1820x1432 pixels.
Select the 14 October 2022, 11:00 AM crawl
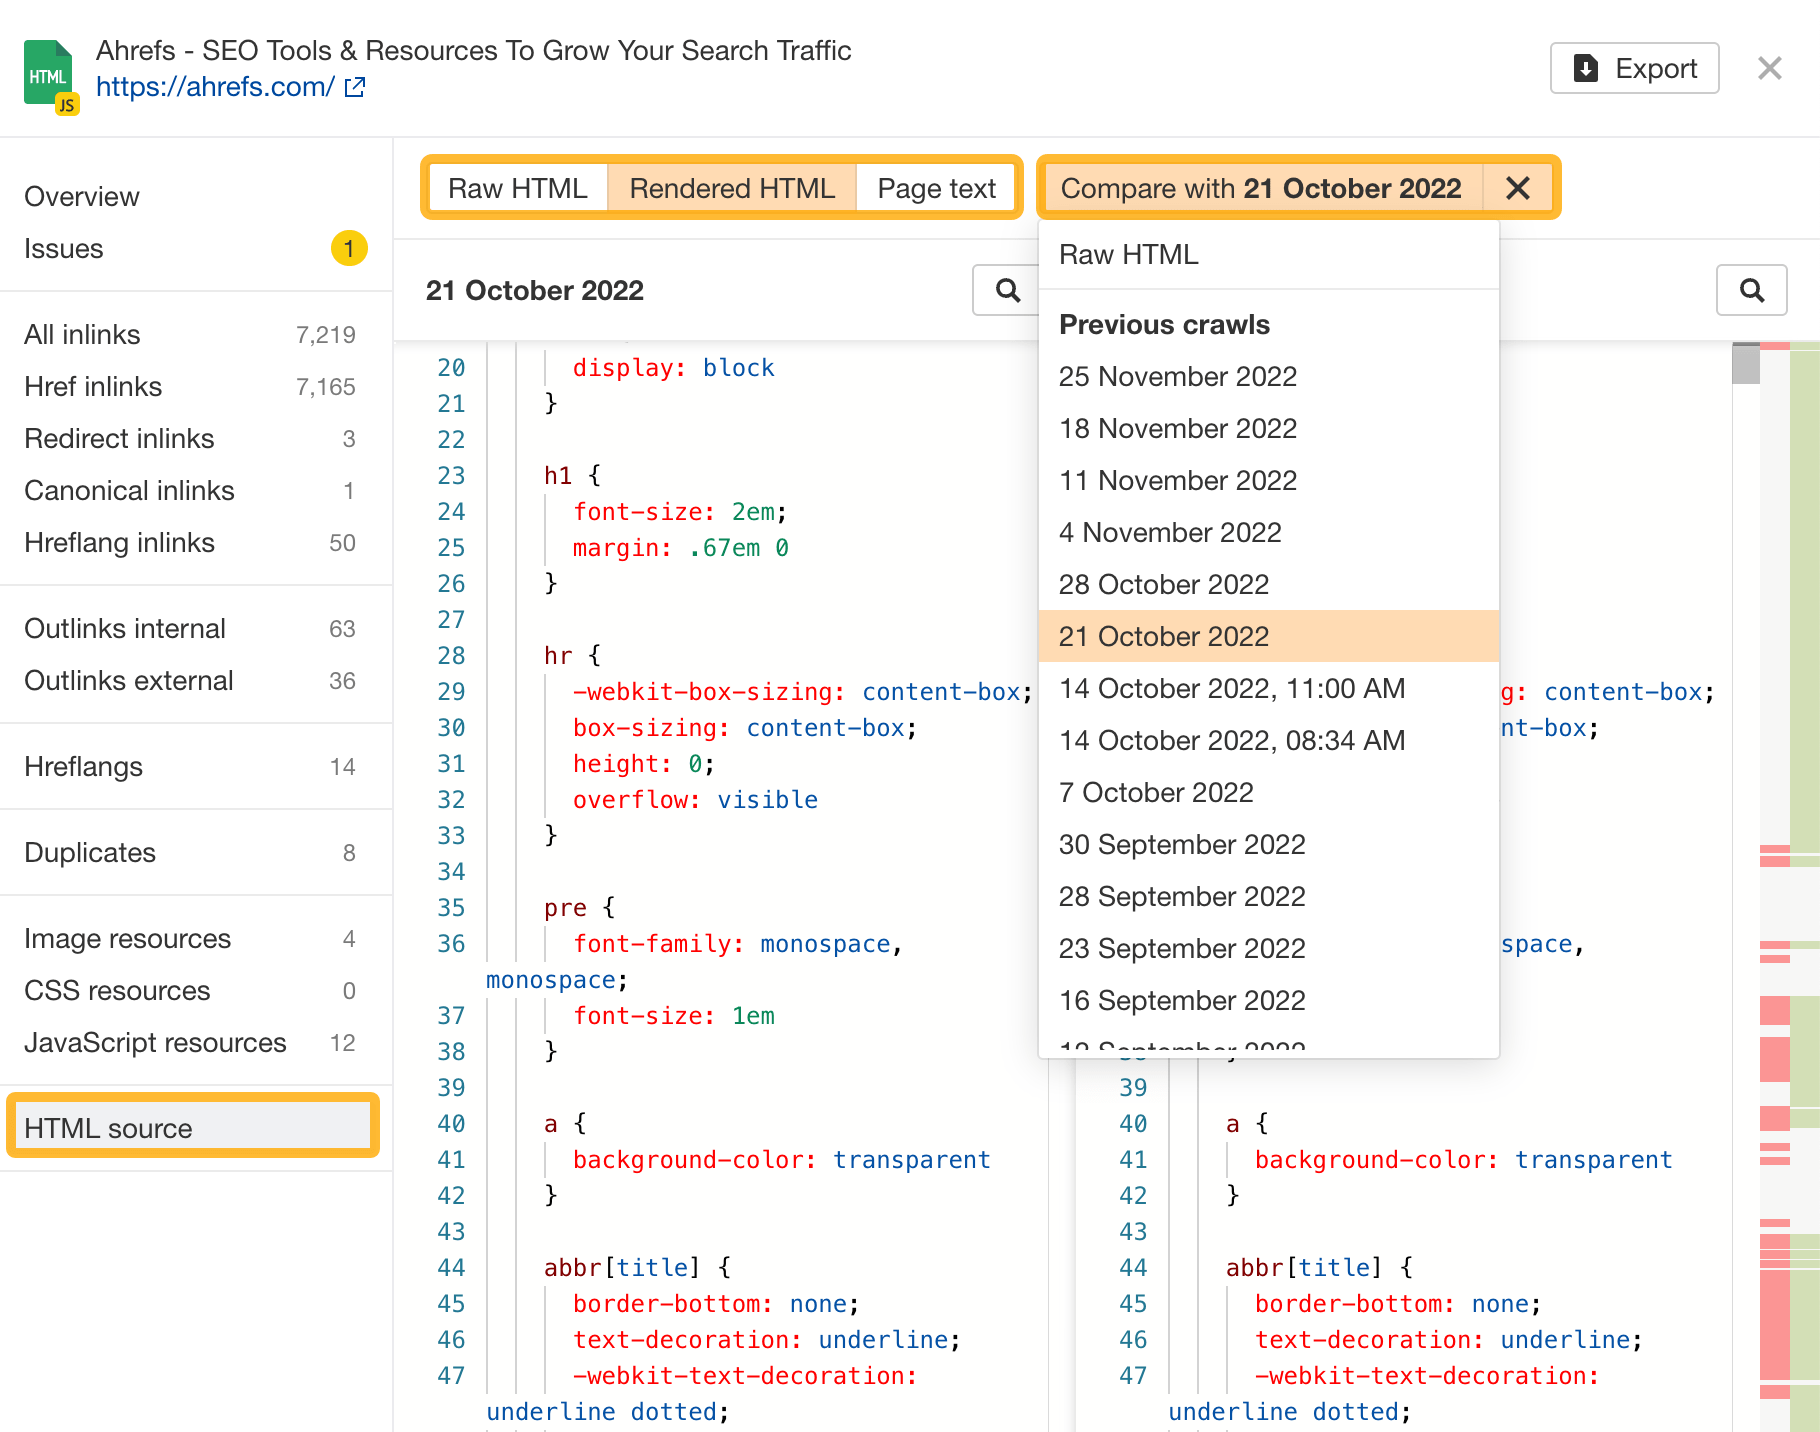[1232, 688]
